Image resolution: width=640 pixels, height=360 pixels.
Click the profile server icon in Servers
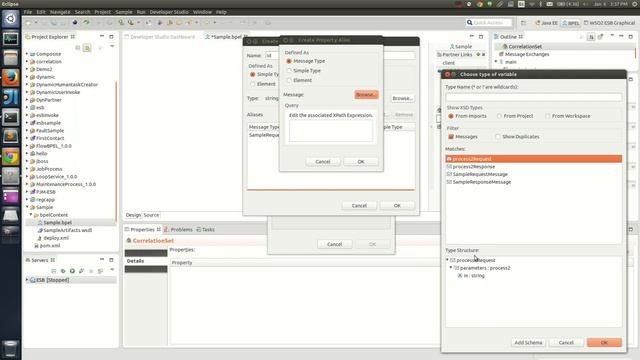coord(82,271)
